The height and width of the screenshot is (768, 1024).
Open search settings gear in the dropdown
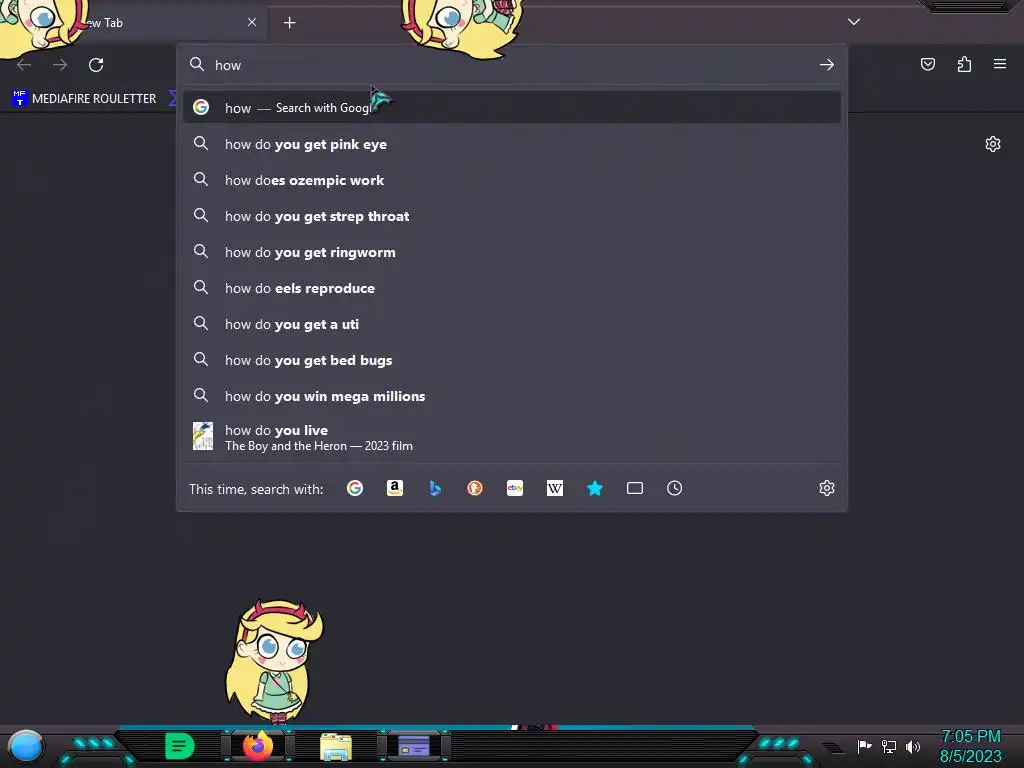(x=827, y=488)
